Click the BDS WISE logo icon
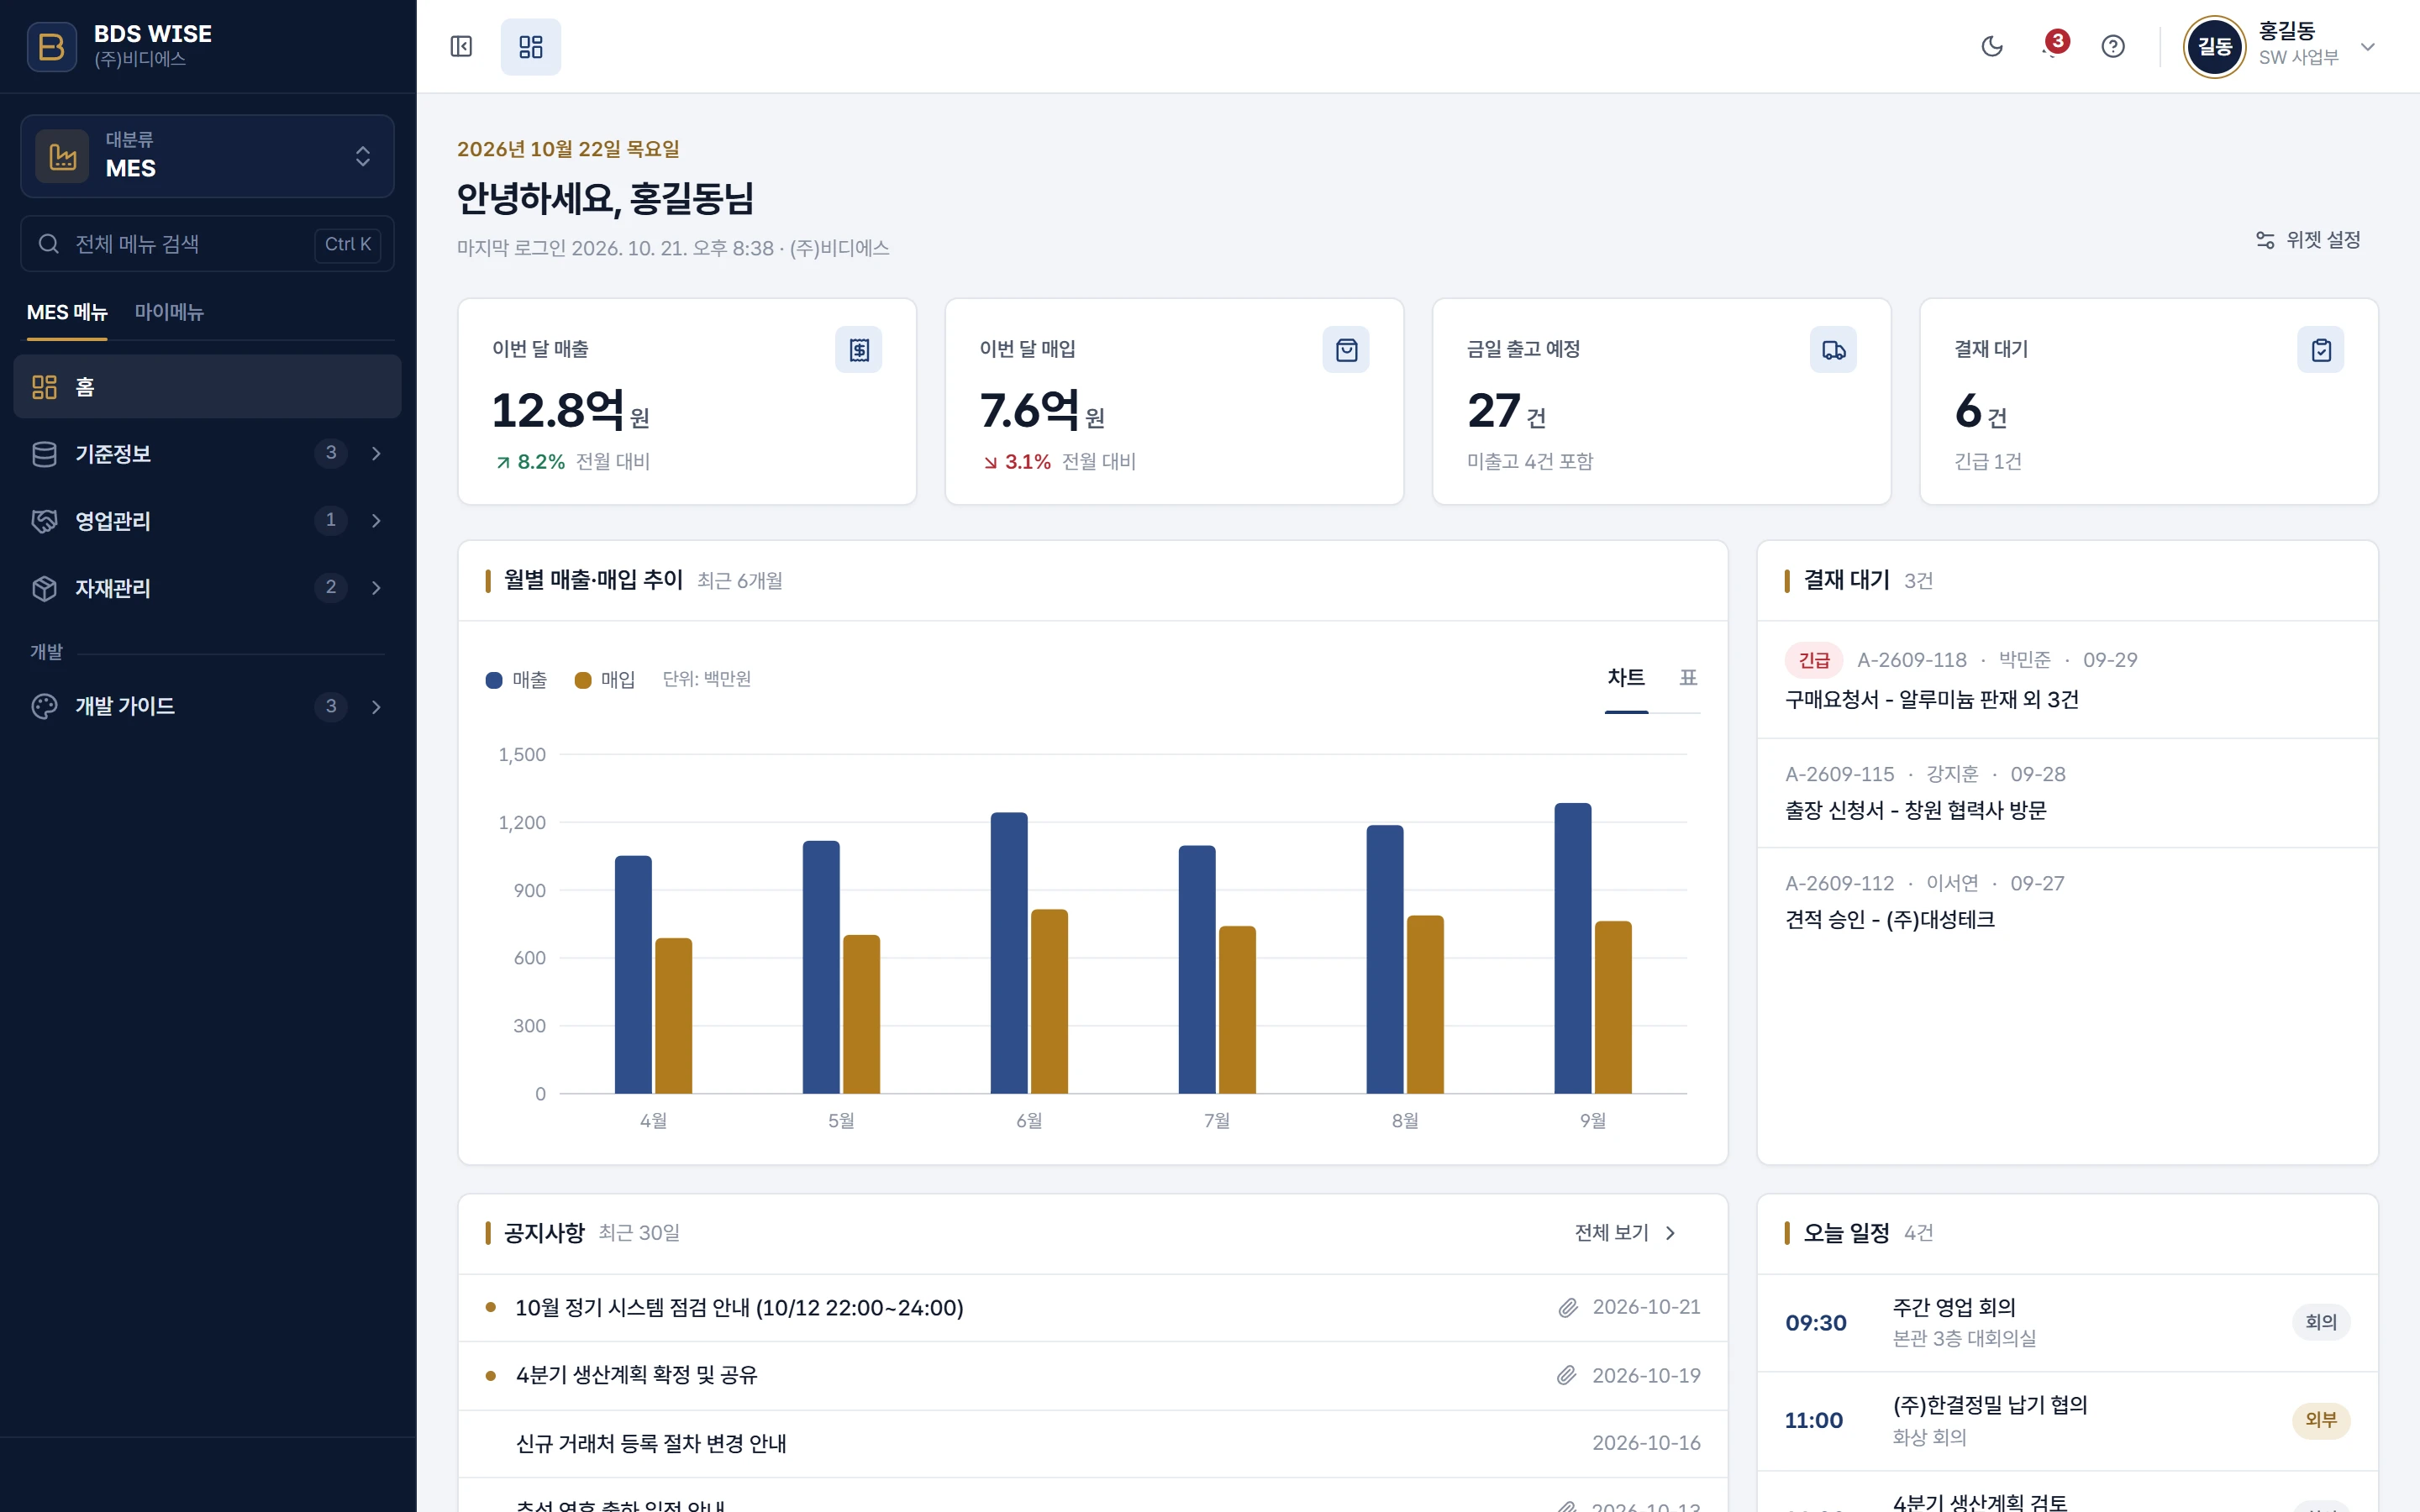 tap(51, 46)
